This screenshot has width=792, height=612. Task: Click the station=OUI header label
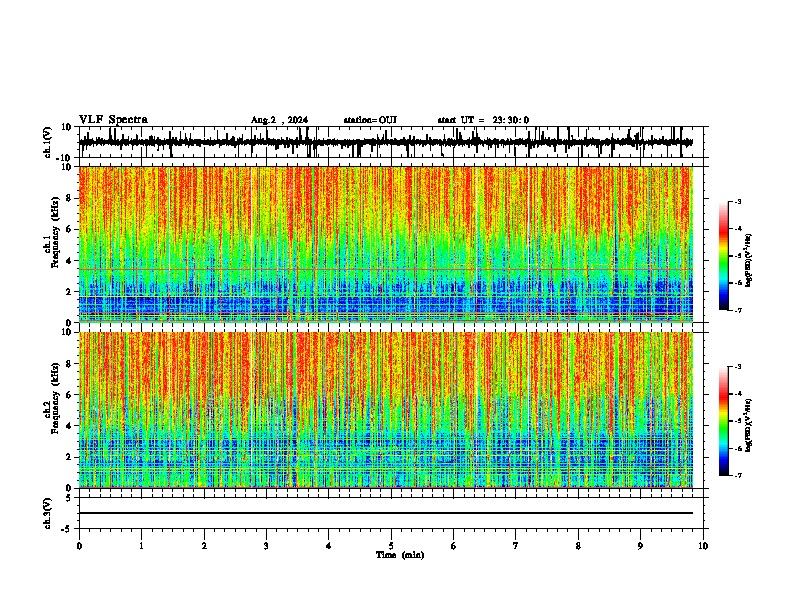tap(370, 120)
